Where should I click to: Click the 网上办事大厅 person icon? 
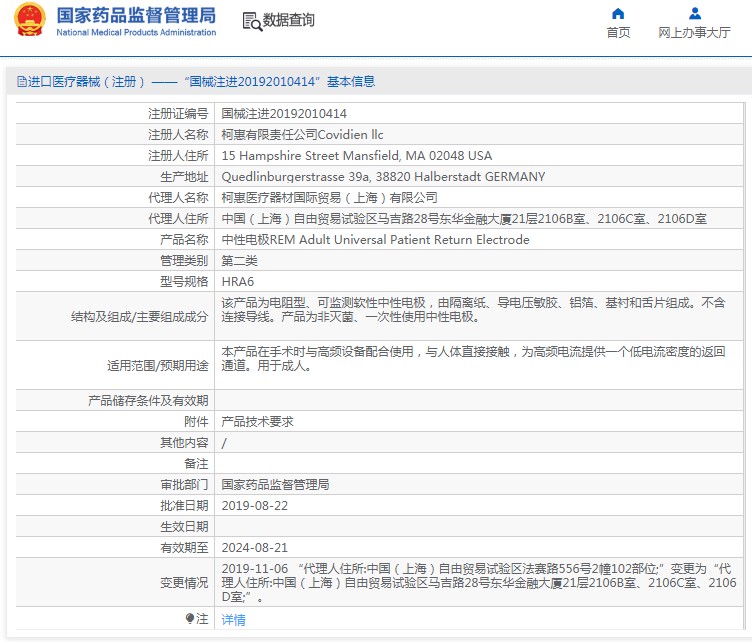pyautogui.click(x=694, y=13)
